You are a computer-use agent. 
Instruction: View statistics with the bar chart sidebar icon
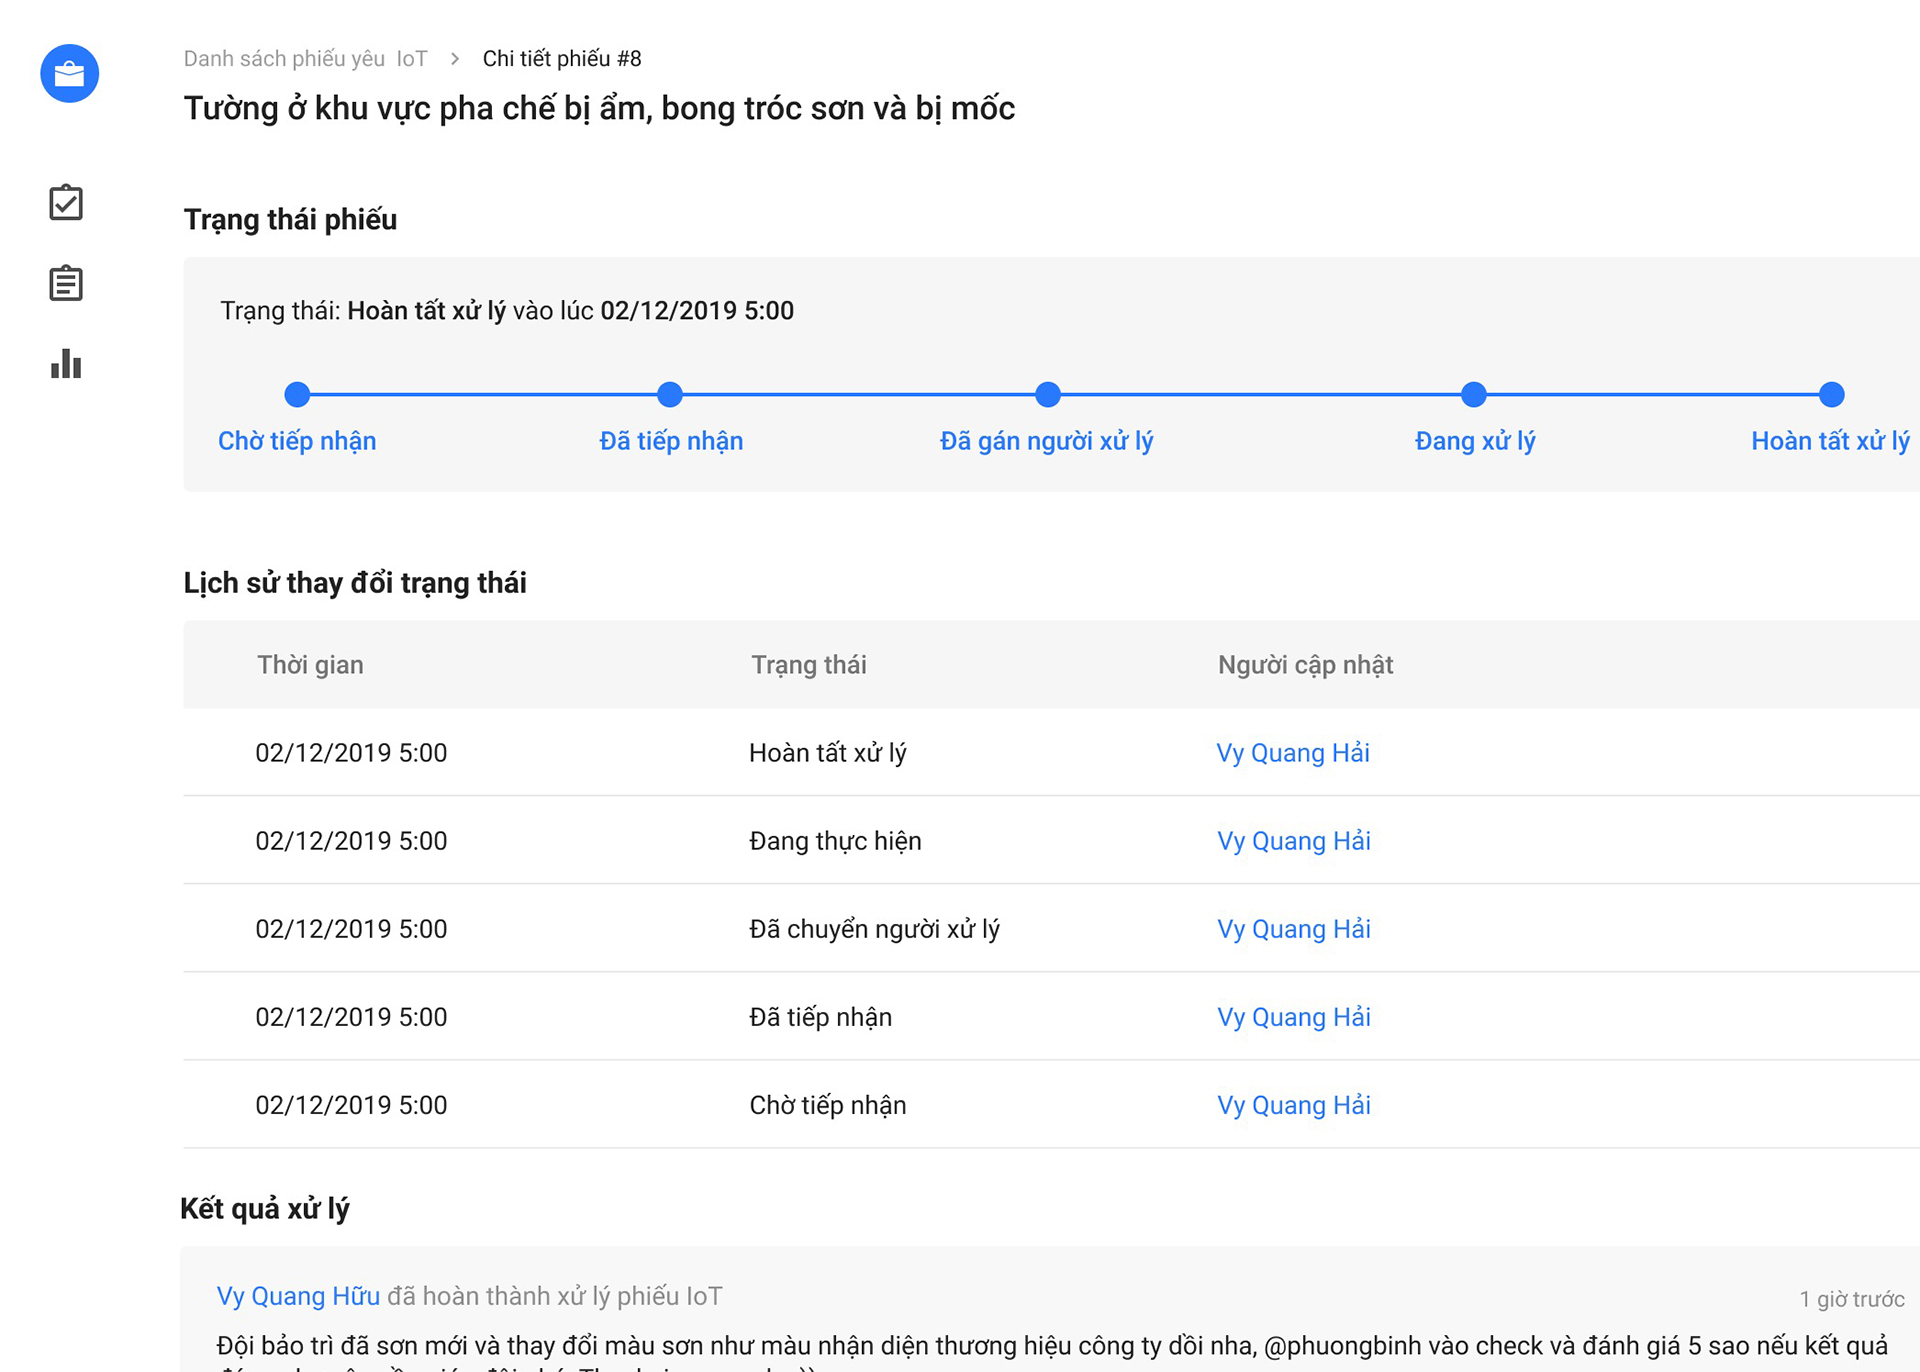[65, 364]
